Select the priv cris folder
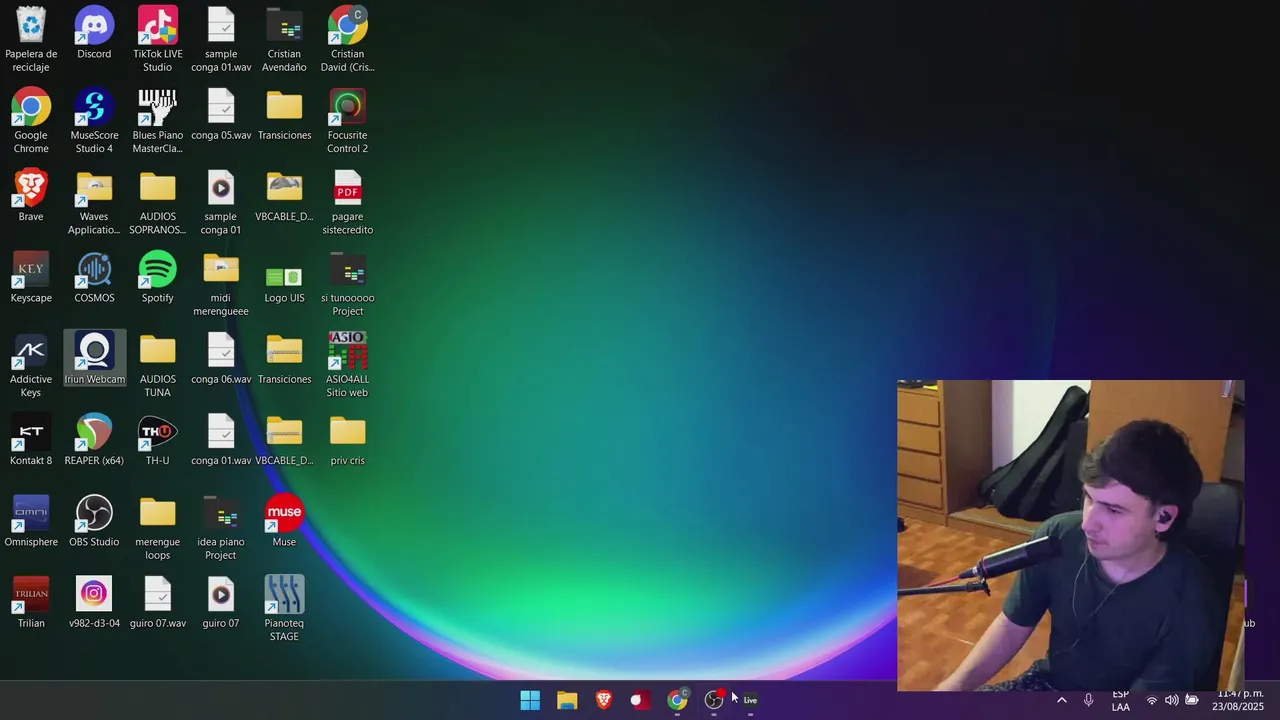Image resolution: width=1280 pixels, height=720 pixels. pos(347,440)
